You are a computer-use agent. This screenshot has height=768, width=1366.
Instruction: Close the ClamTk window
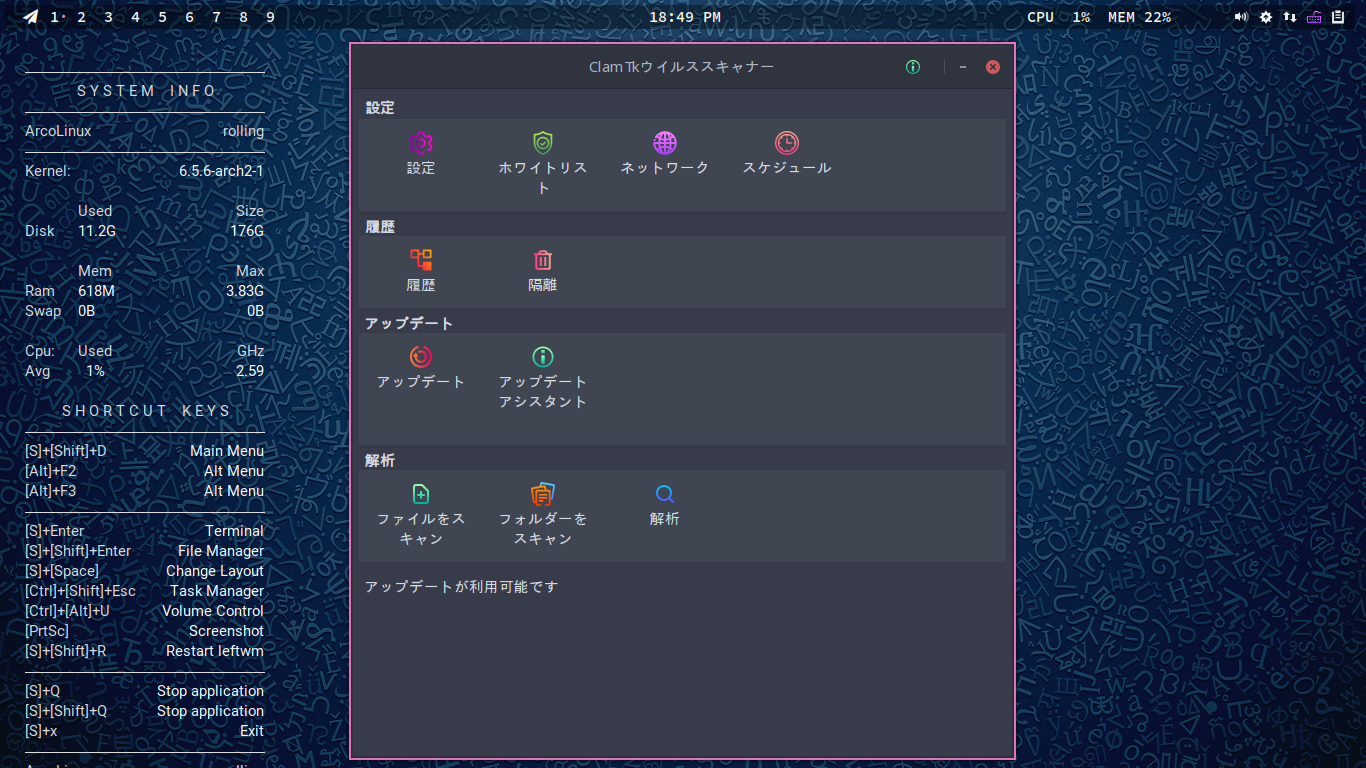tap(993, 67)
